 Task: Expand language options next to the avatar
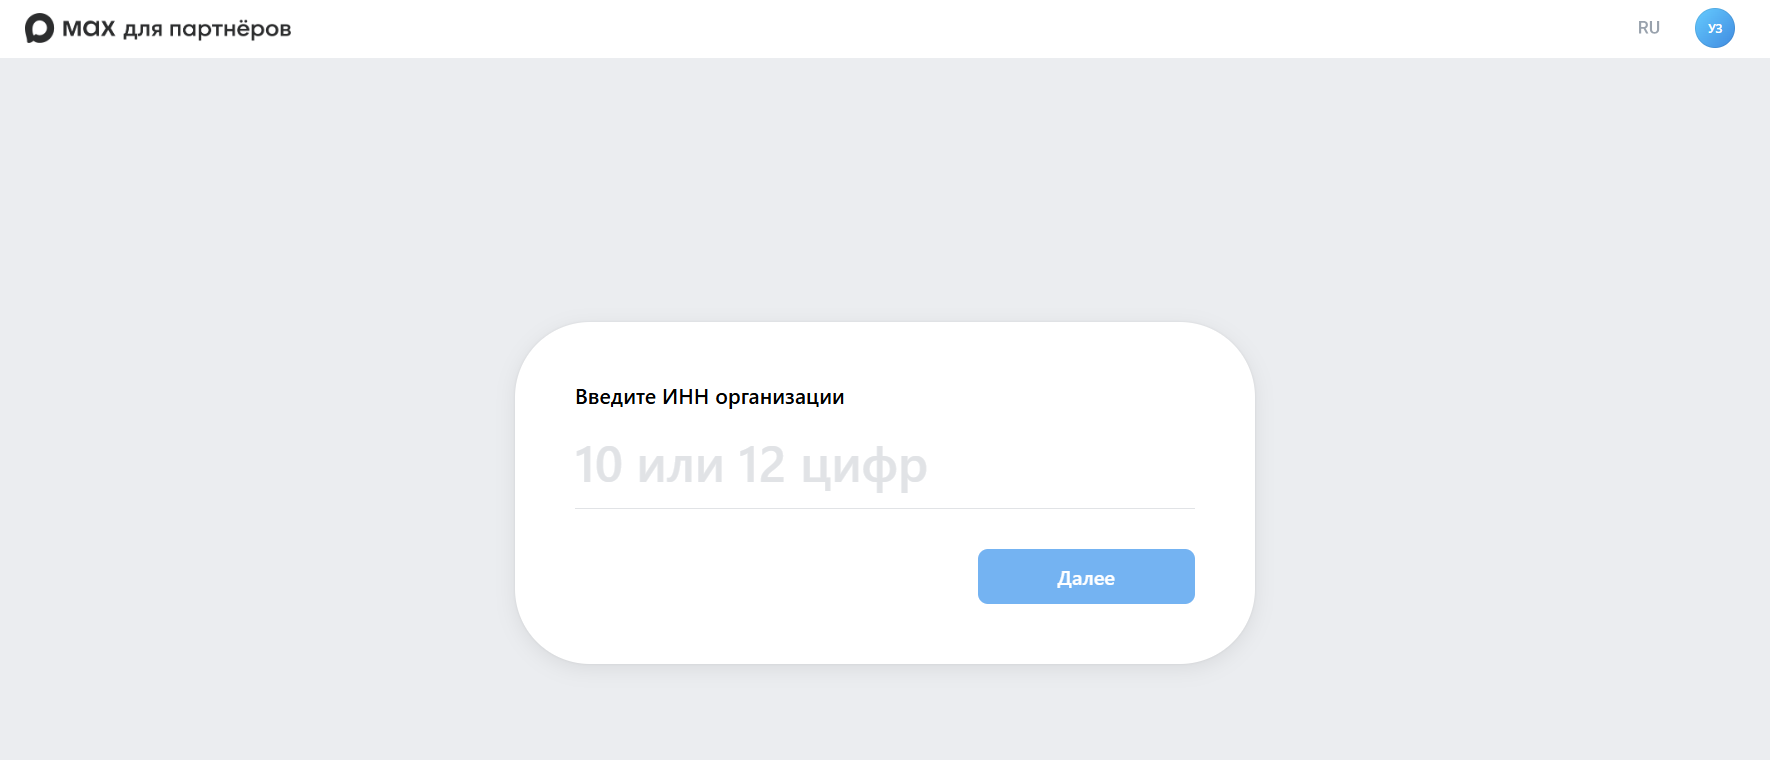1648,28
